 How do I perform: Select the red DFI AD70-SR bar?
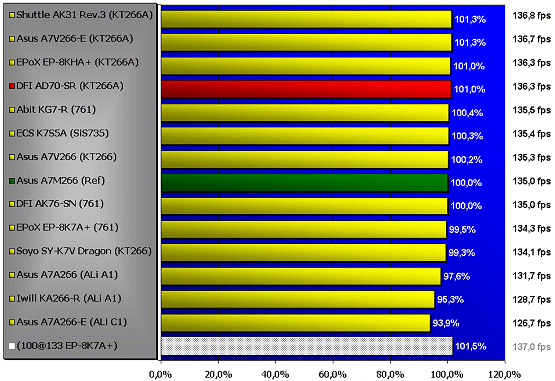[x=306, y=89]
